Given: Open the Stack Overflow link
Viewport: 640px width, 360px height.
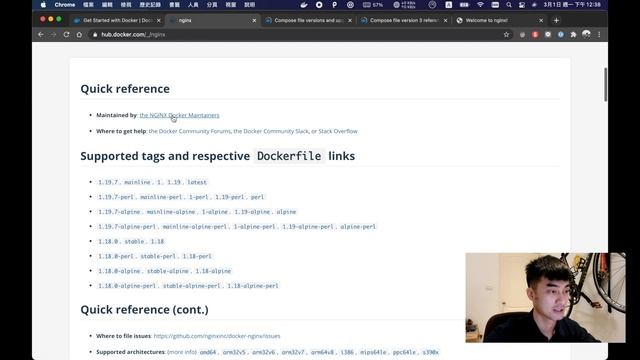Looking at the screenshot, I should click(338, 131).
